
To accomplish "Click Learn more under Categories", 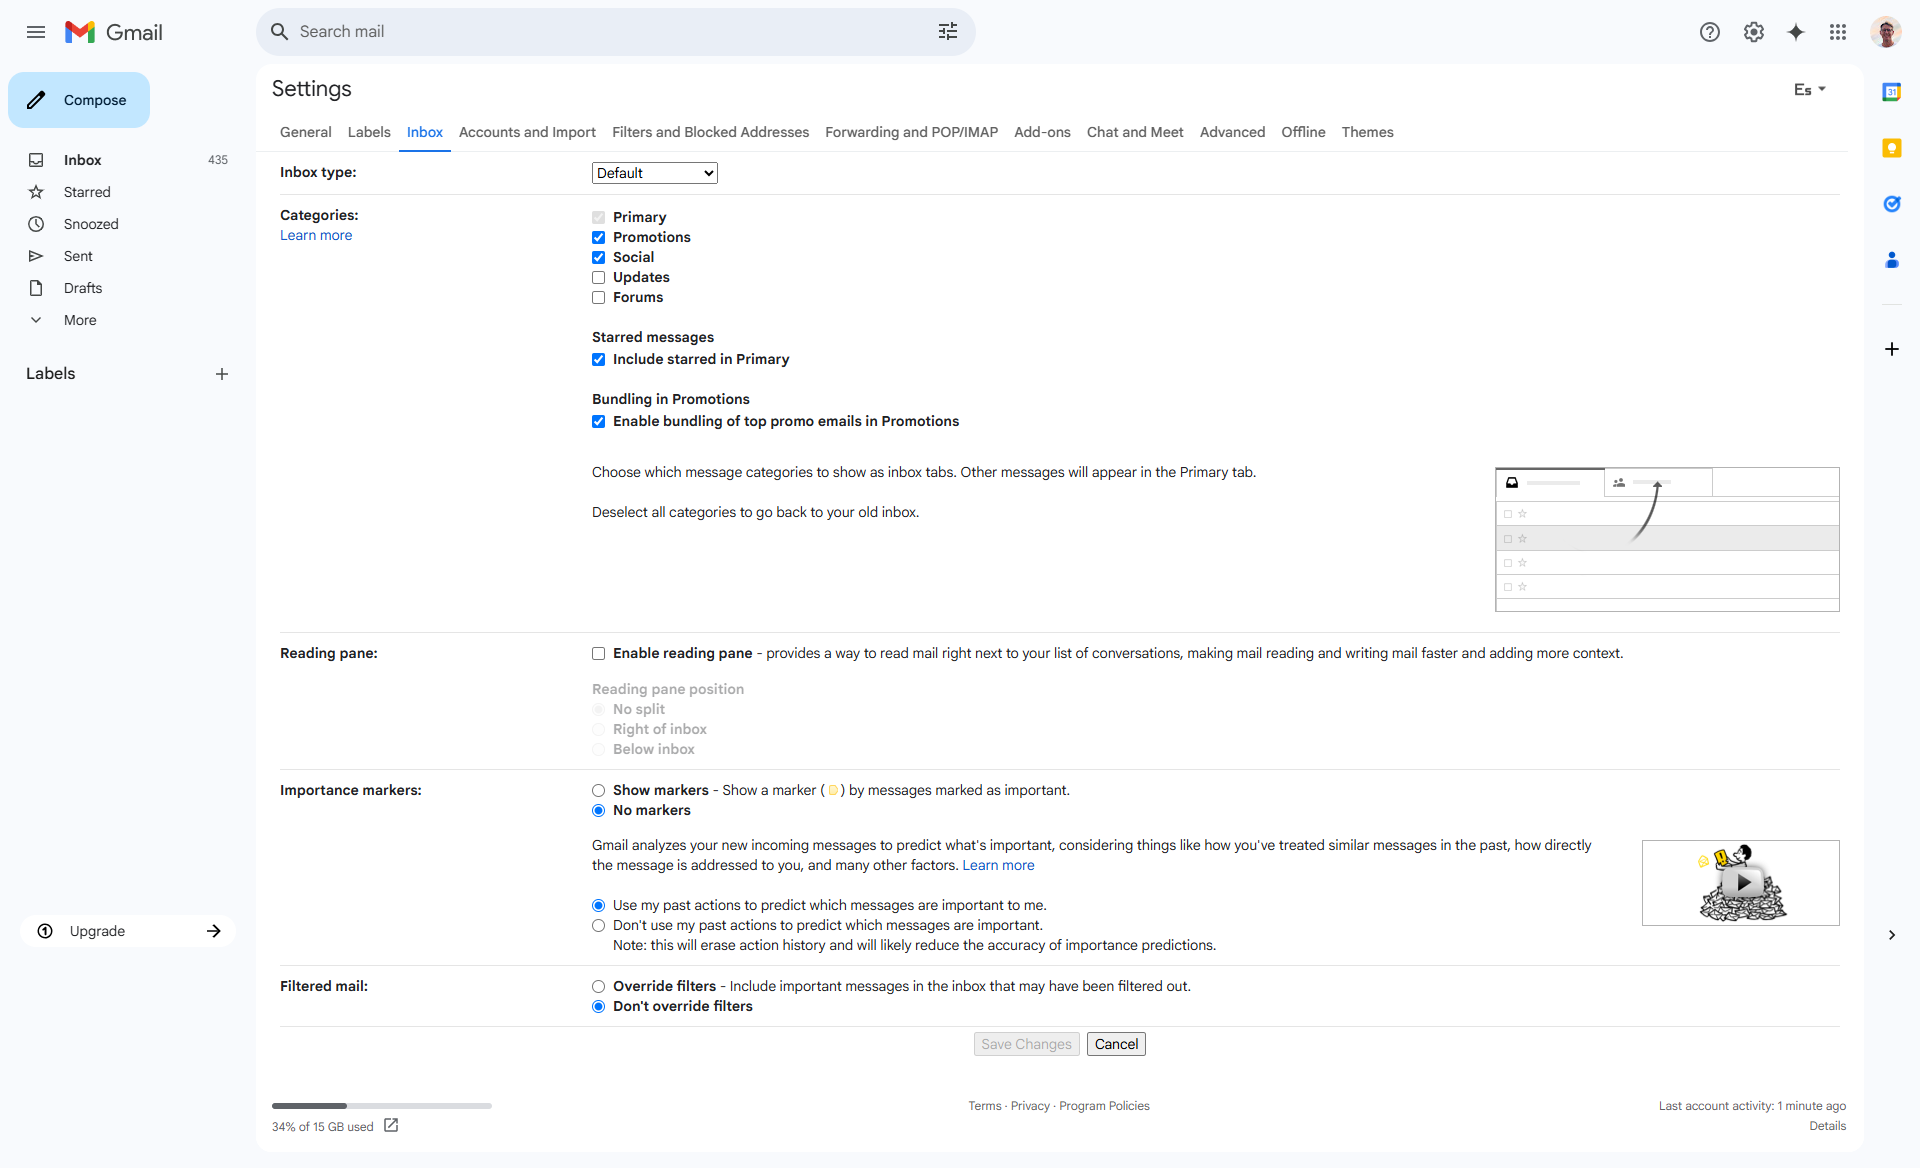I will coord(316,235).
